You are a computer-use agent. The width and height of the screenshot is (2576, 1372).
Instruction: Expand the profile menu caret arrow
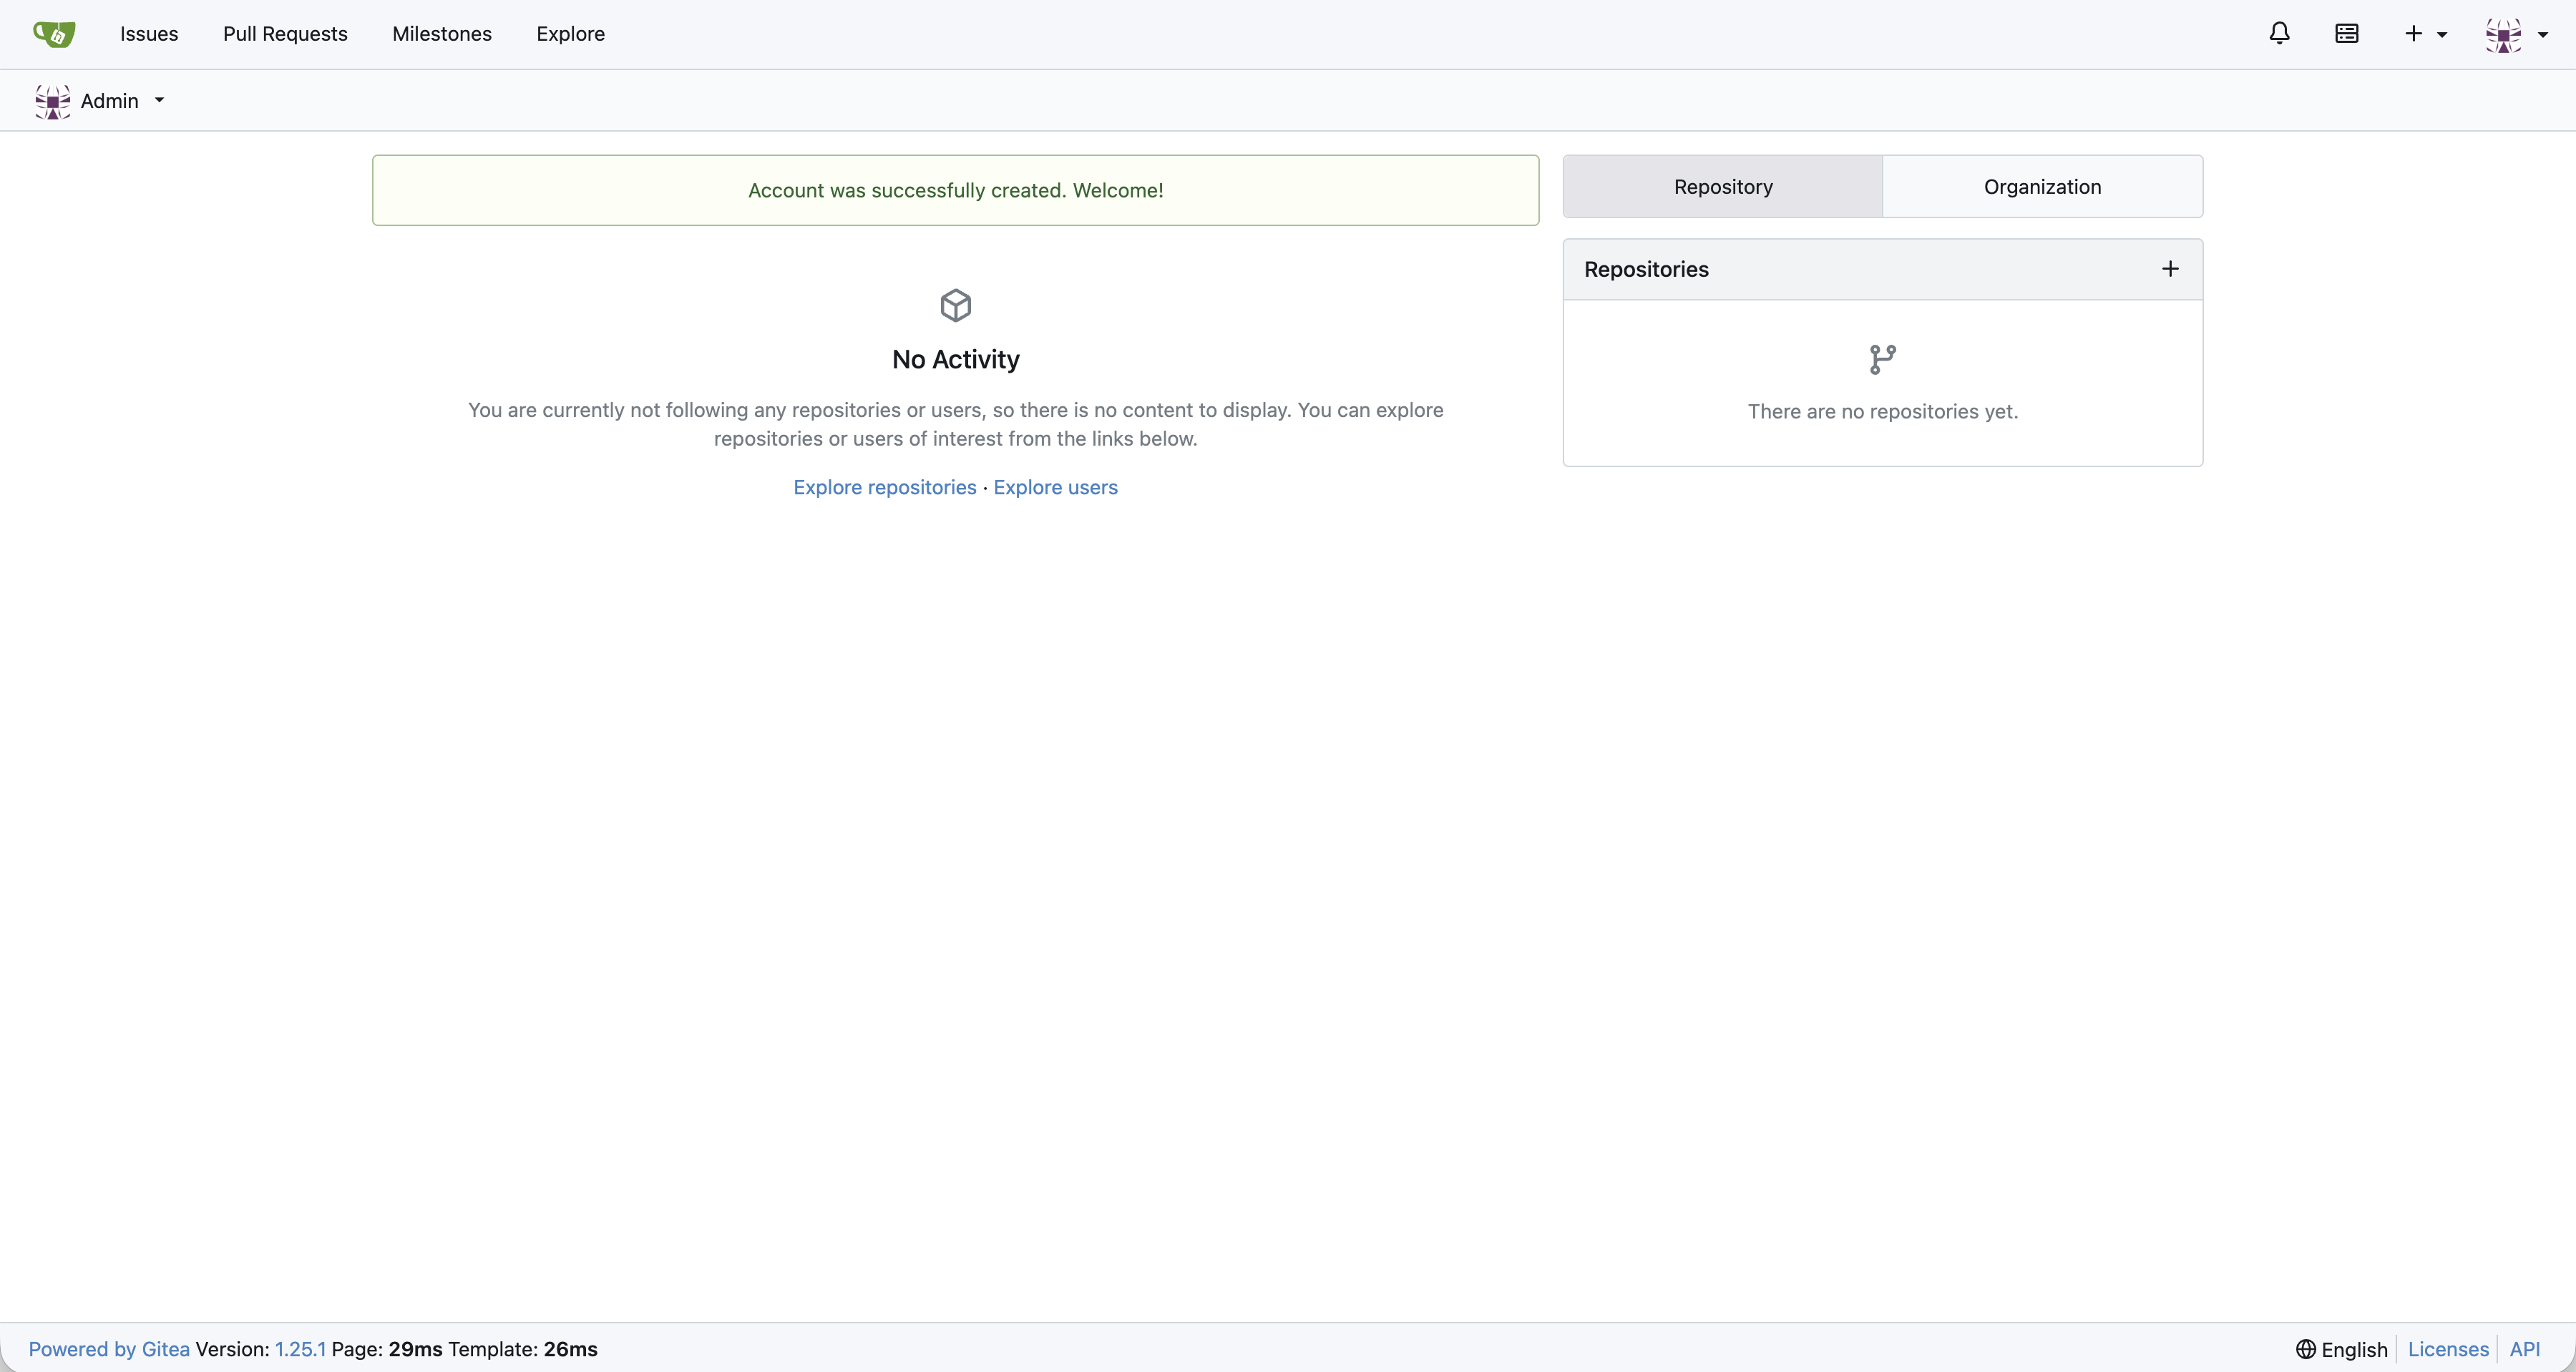[x=2543, y=35]
